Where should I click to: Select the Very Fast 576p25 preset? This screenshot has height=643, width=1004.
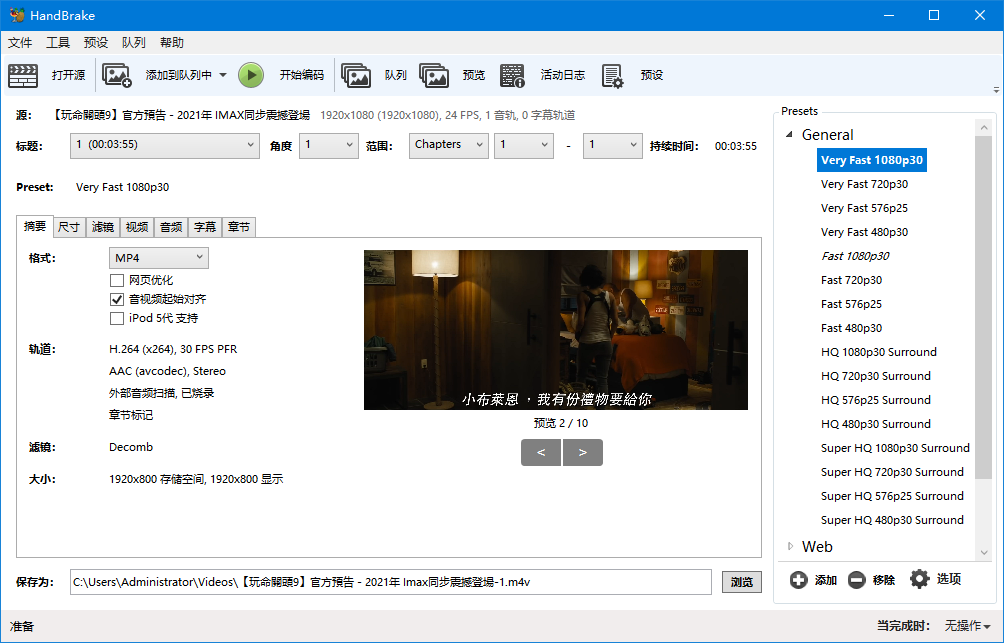click(x=864, y=208)
